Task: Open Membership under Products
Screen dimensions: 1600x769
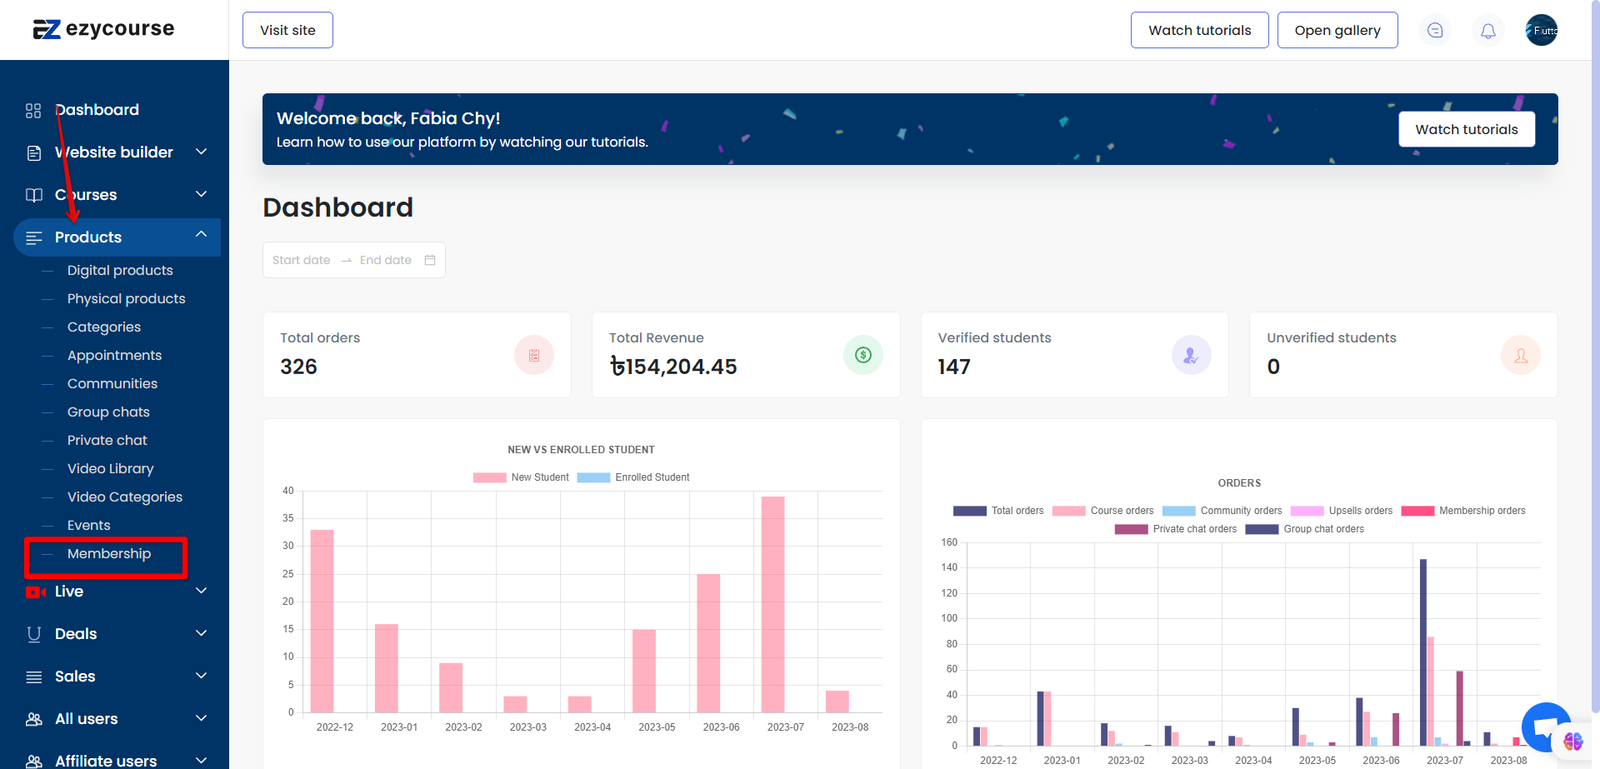Action: point(109,554)
